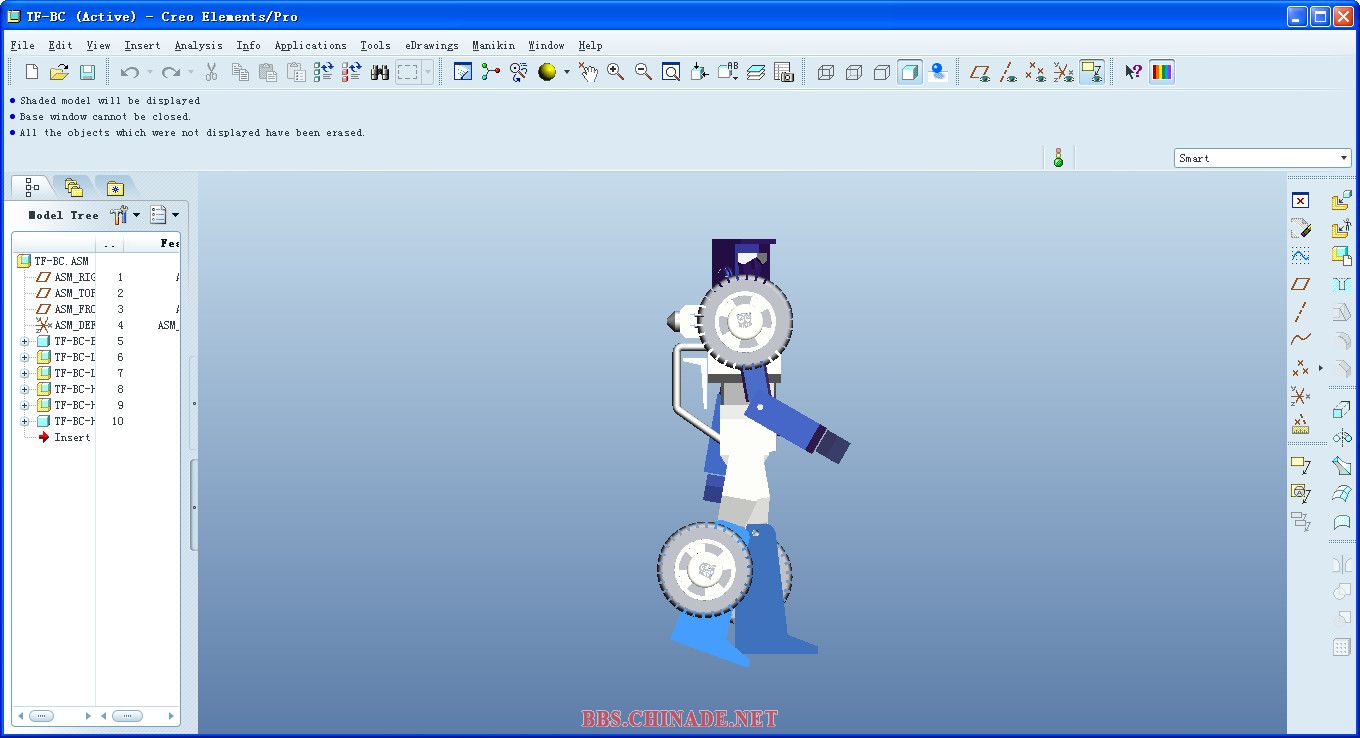The width and height of the screenshot is (1360, 738).
Task: Select the Datum Plane tool in right toolbar
Action: coord(1300,284)
